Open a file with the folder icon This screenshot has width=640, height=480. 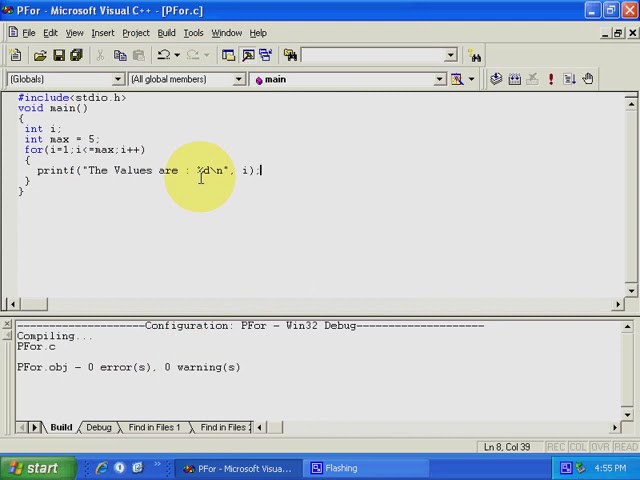(x=40, y=55)
